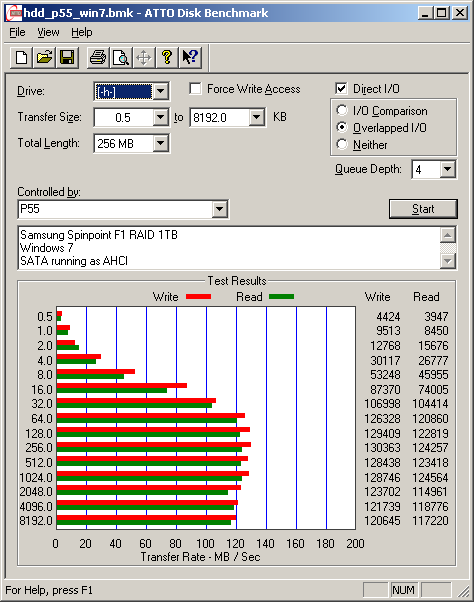Screen dimensions: 474x602
Task: Select the I/O Comparison radio button
Action: [x=342, y=111]
